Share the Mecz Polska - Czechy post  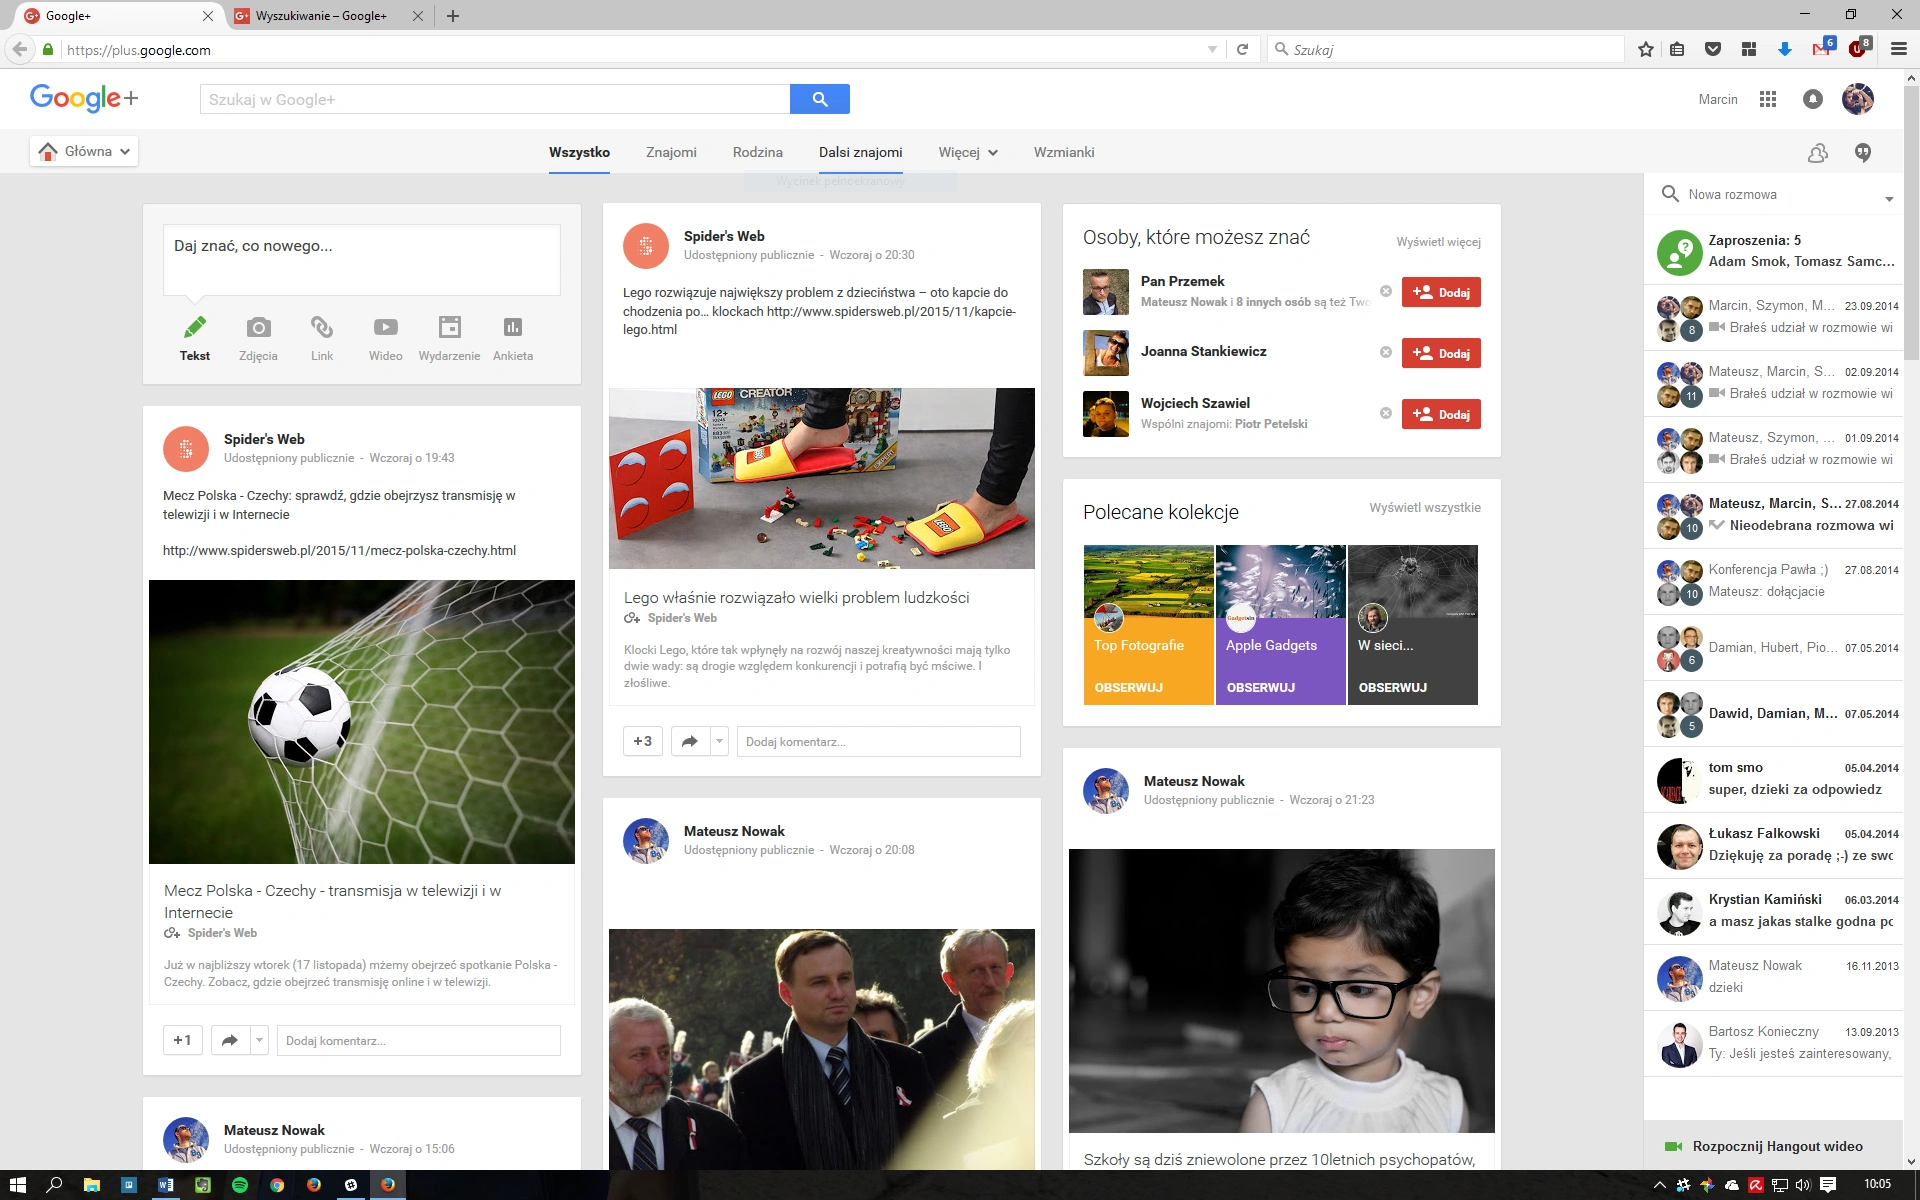point(230,1040)
